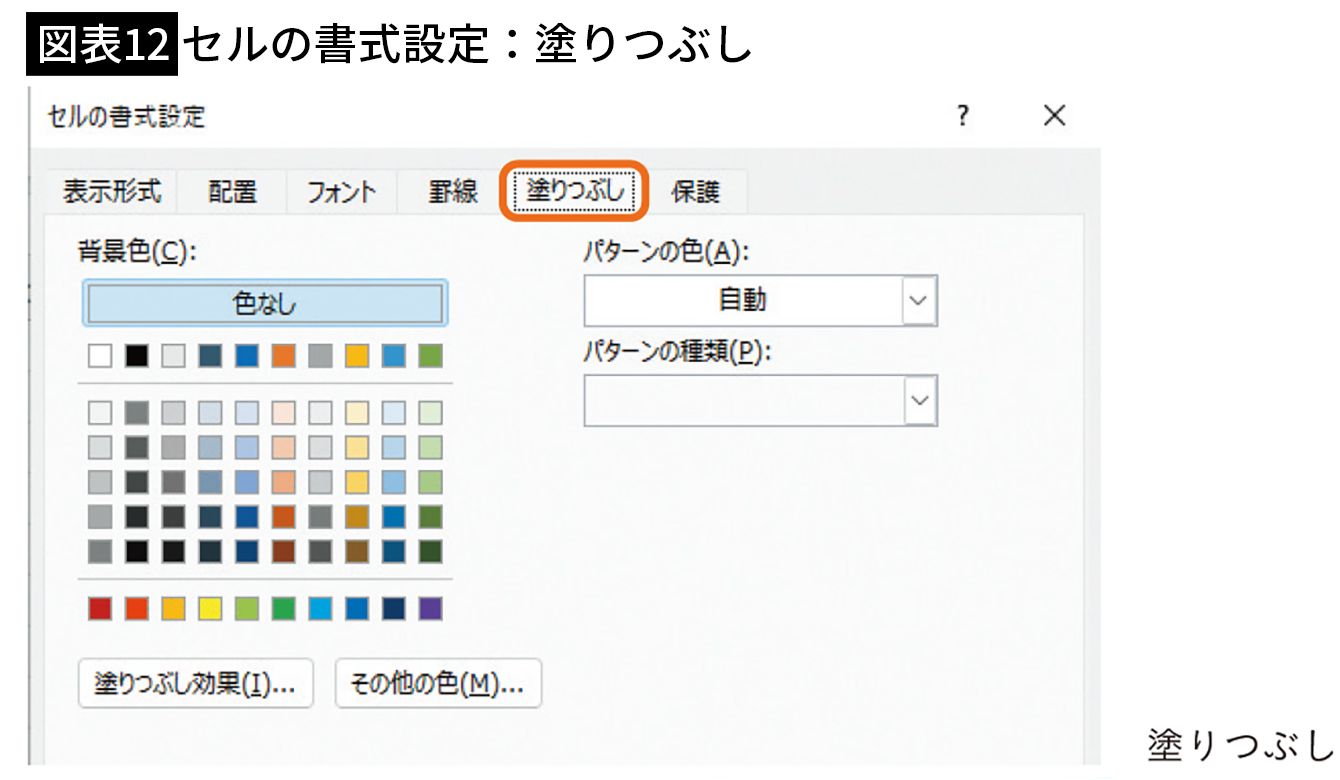This screenshot has width=1340, height=780.
Task: Expand the パターンの色 dropdown
Action: tap(919, 301)
